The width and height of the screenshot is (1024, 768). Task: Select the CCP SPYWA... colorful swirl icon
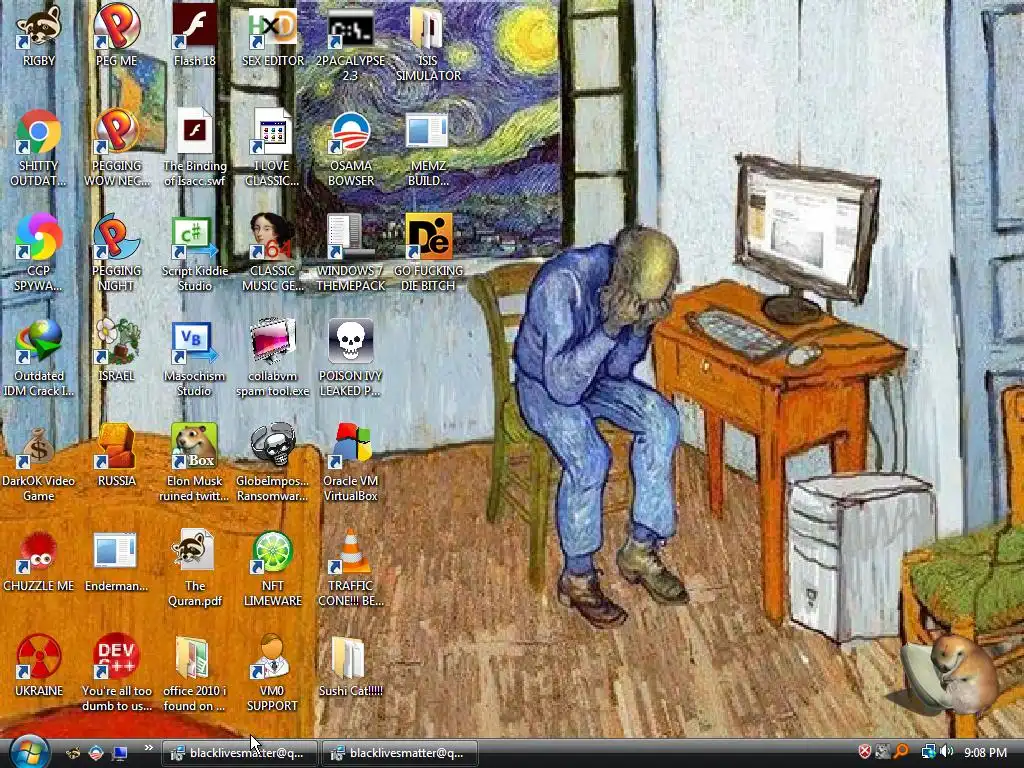(x=39, y=236)
